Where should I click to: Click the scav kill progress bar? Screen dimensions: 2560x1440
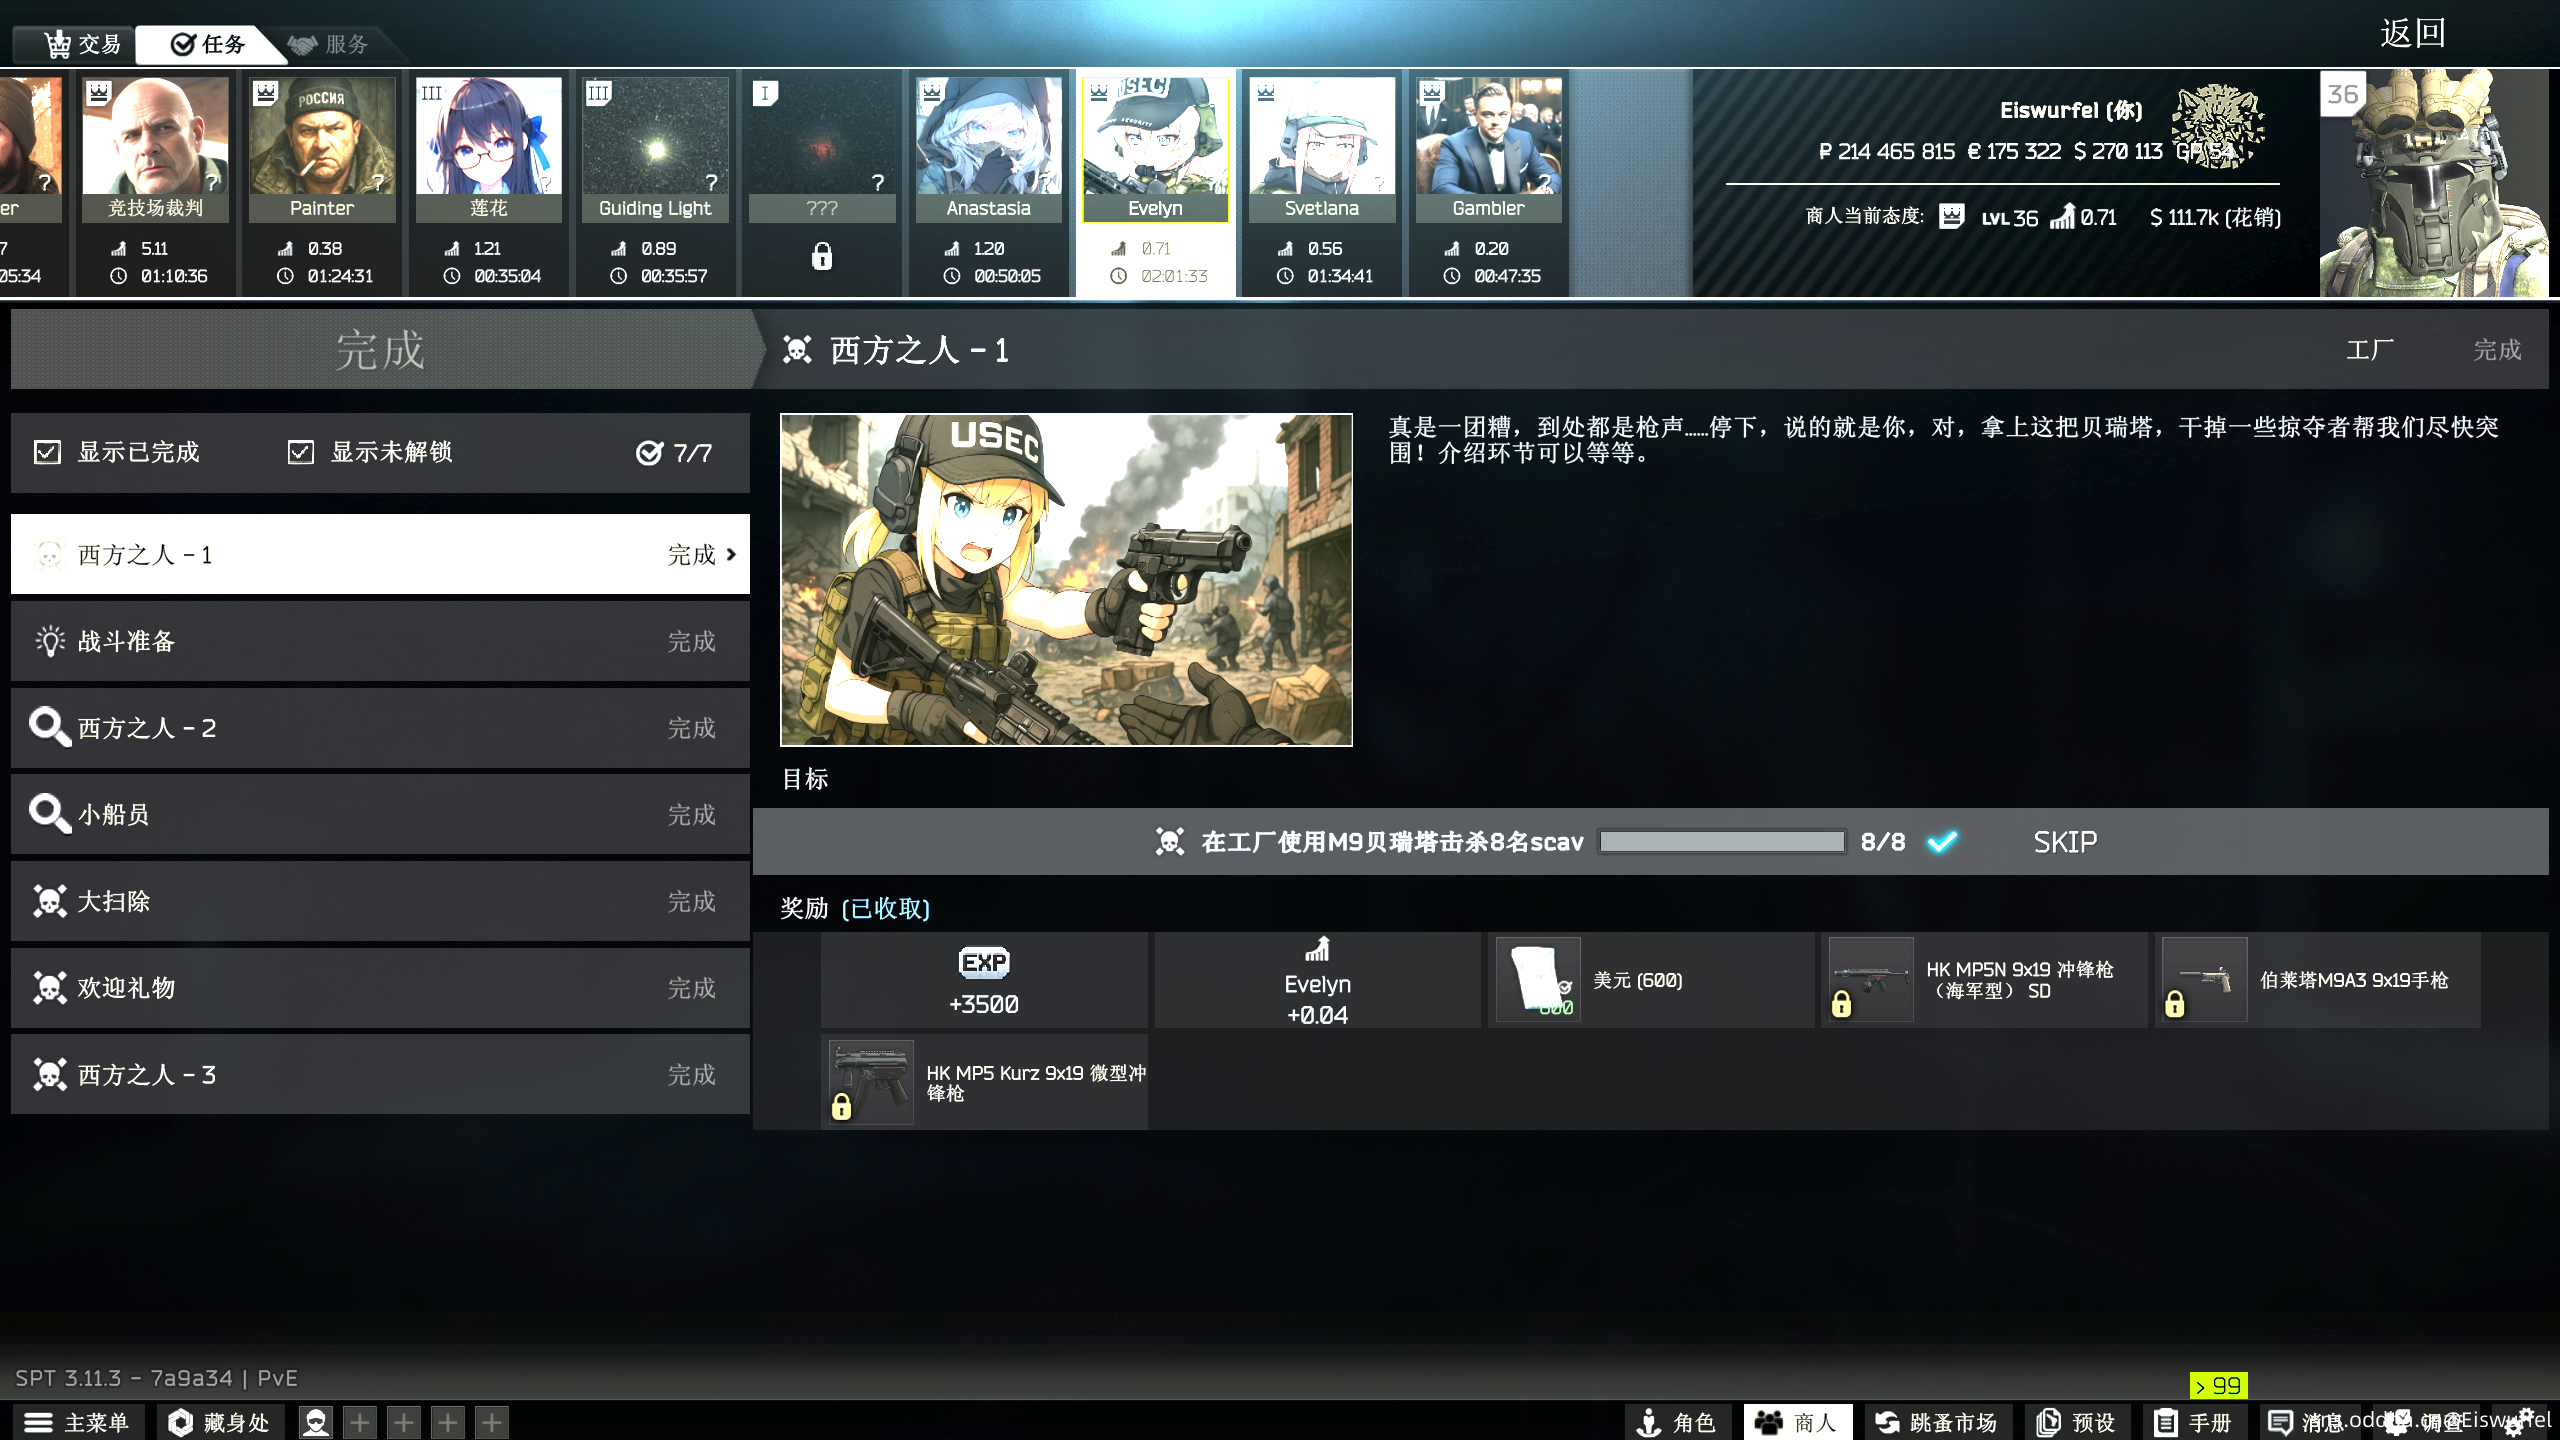(x=1722, y=842)
